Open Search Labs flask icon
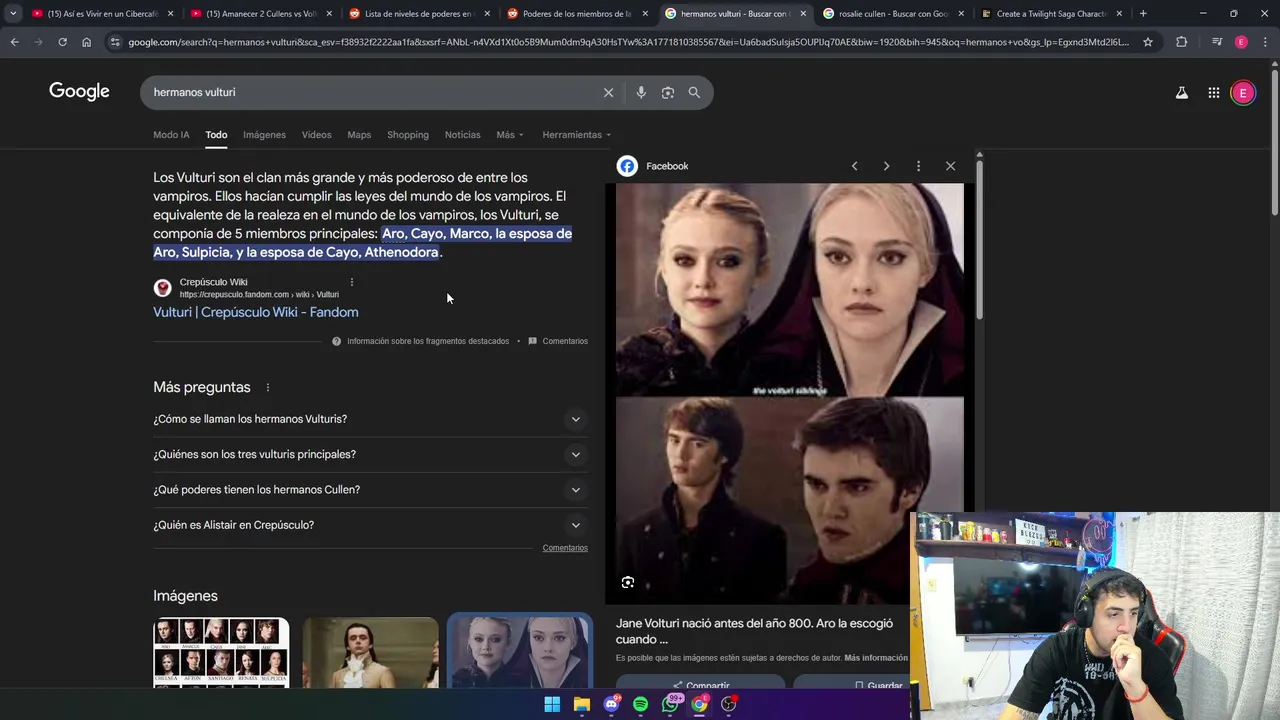Image resolution: width=1280 pixels, height=720 pixels. click(x=1181, y=93)
